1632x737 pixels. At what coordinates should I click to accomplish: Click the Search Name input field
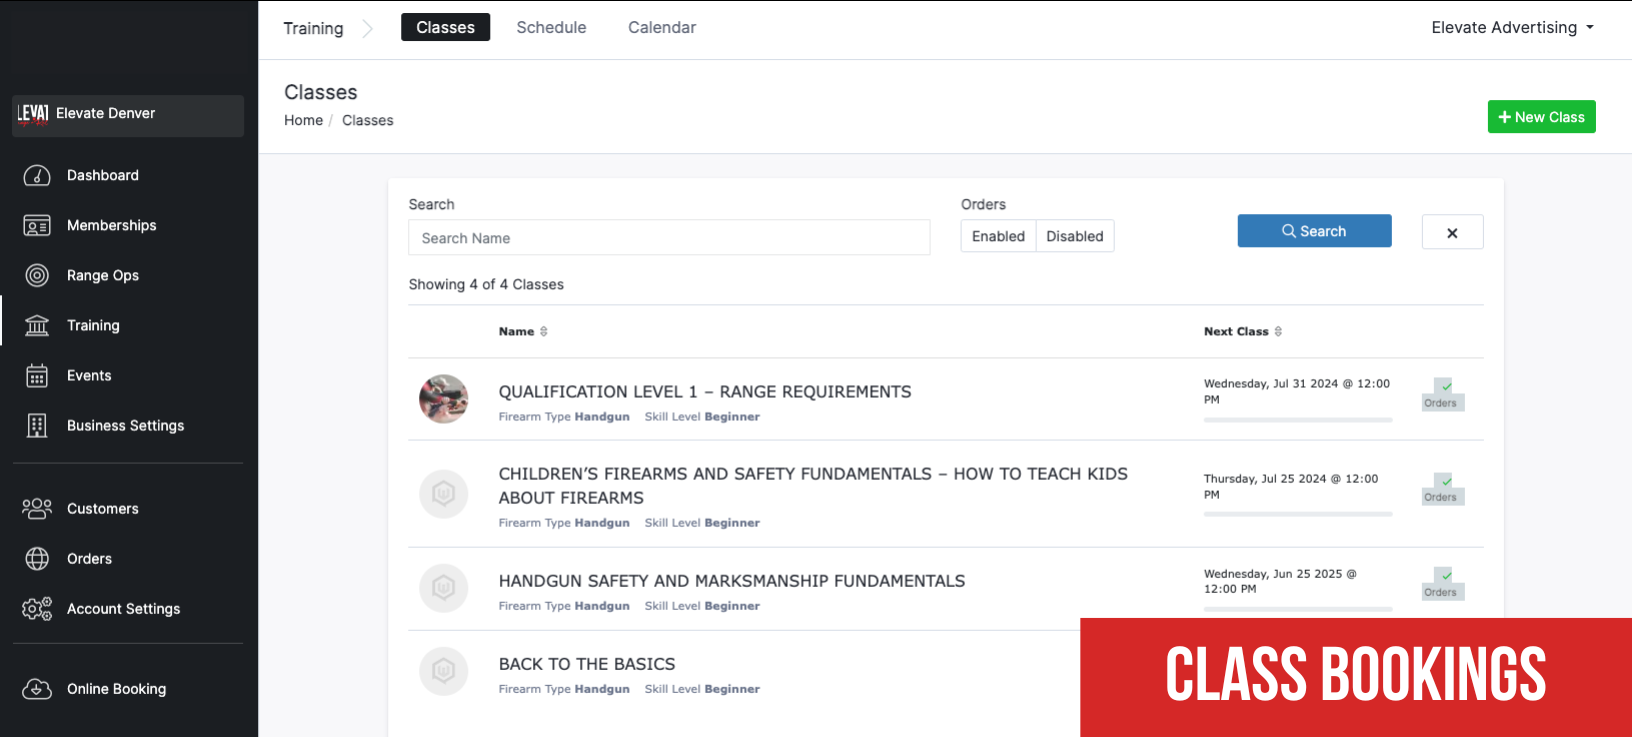[669, 238]
